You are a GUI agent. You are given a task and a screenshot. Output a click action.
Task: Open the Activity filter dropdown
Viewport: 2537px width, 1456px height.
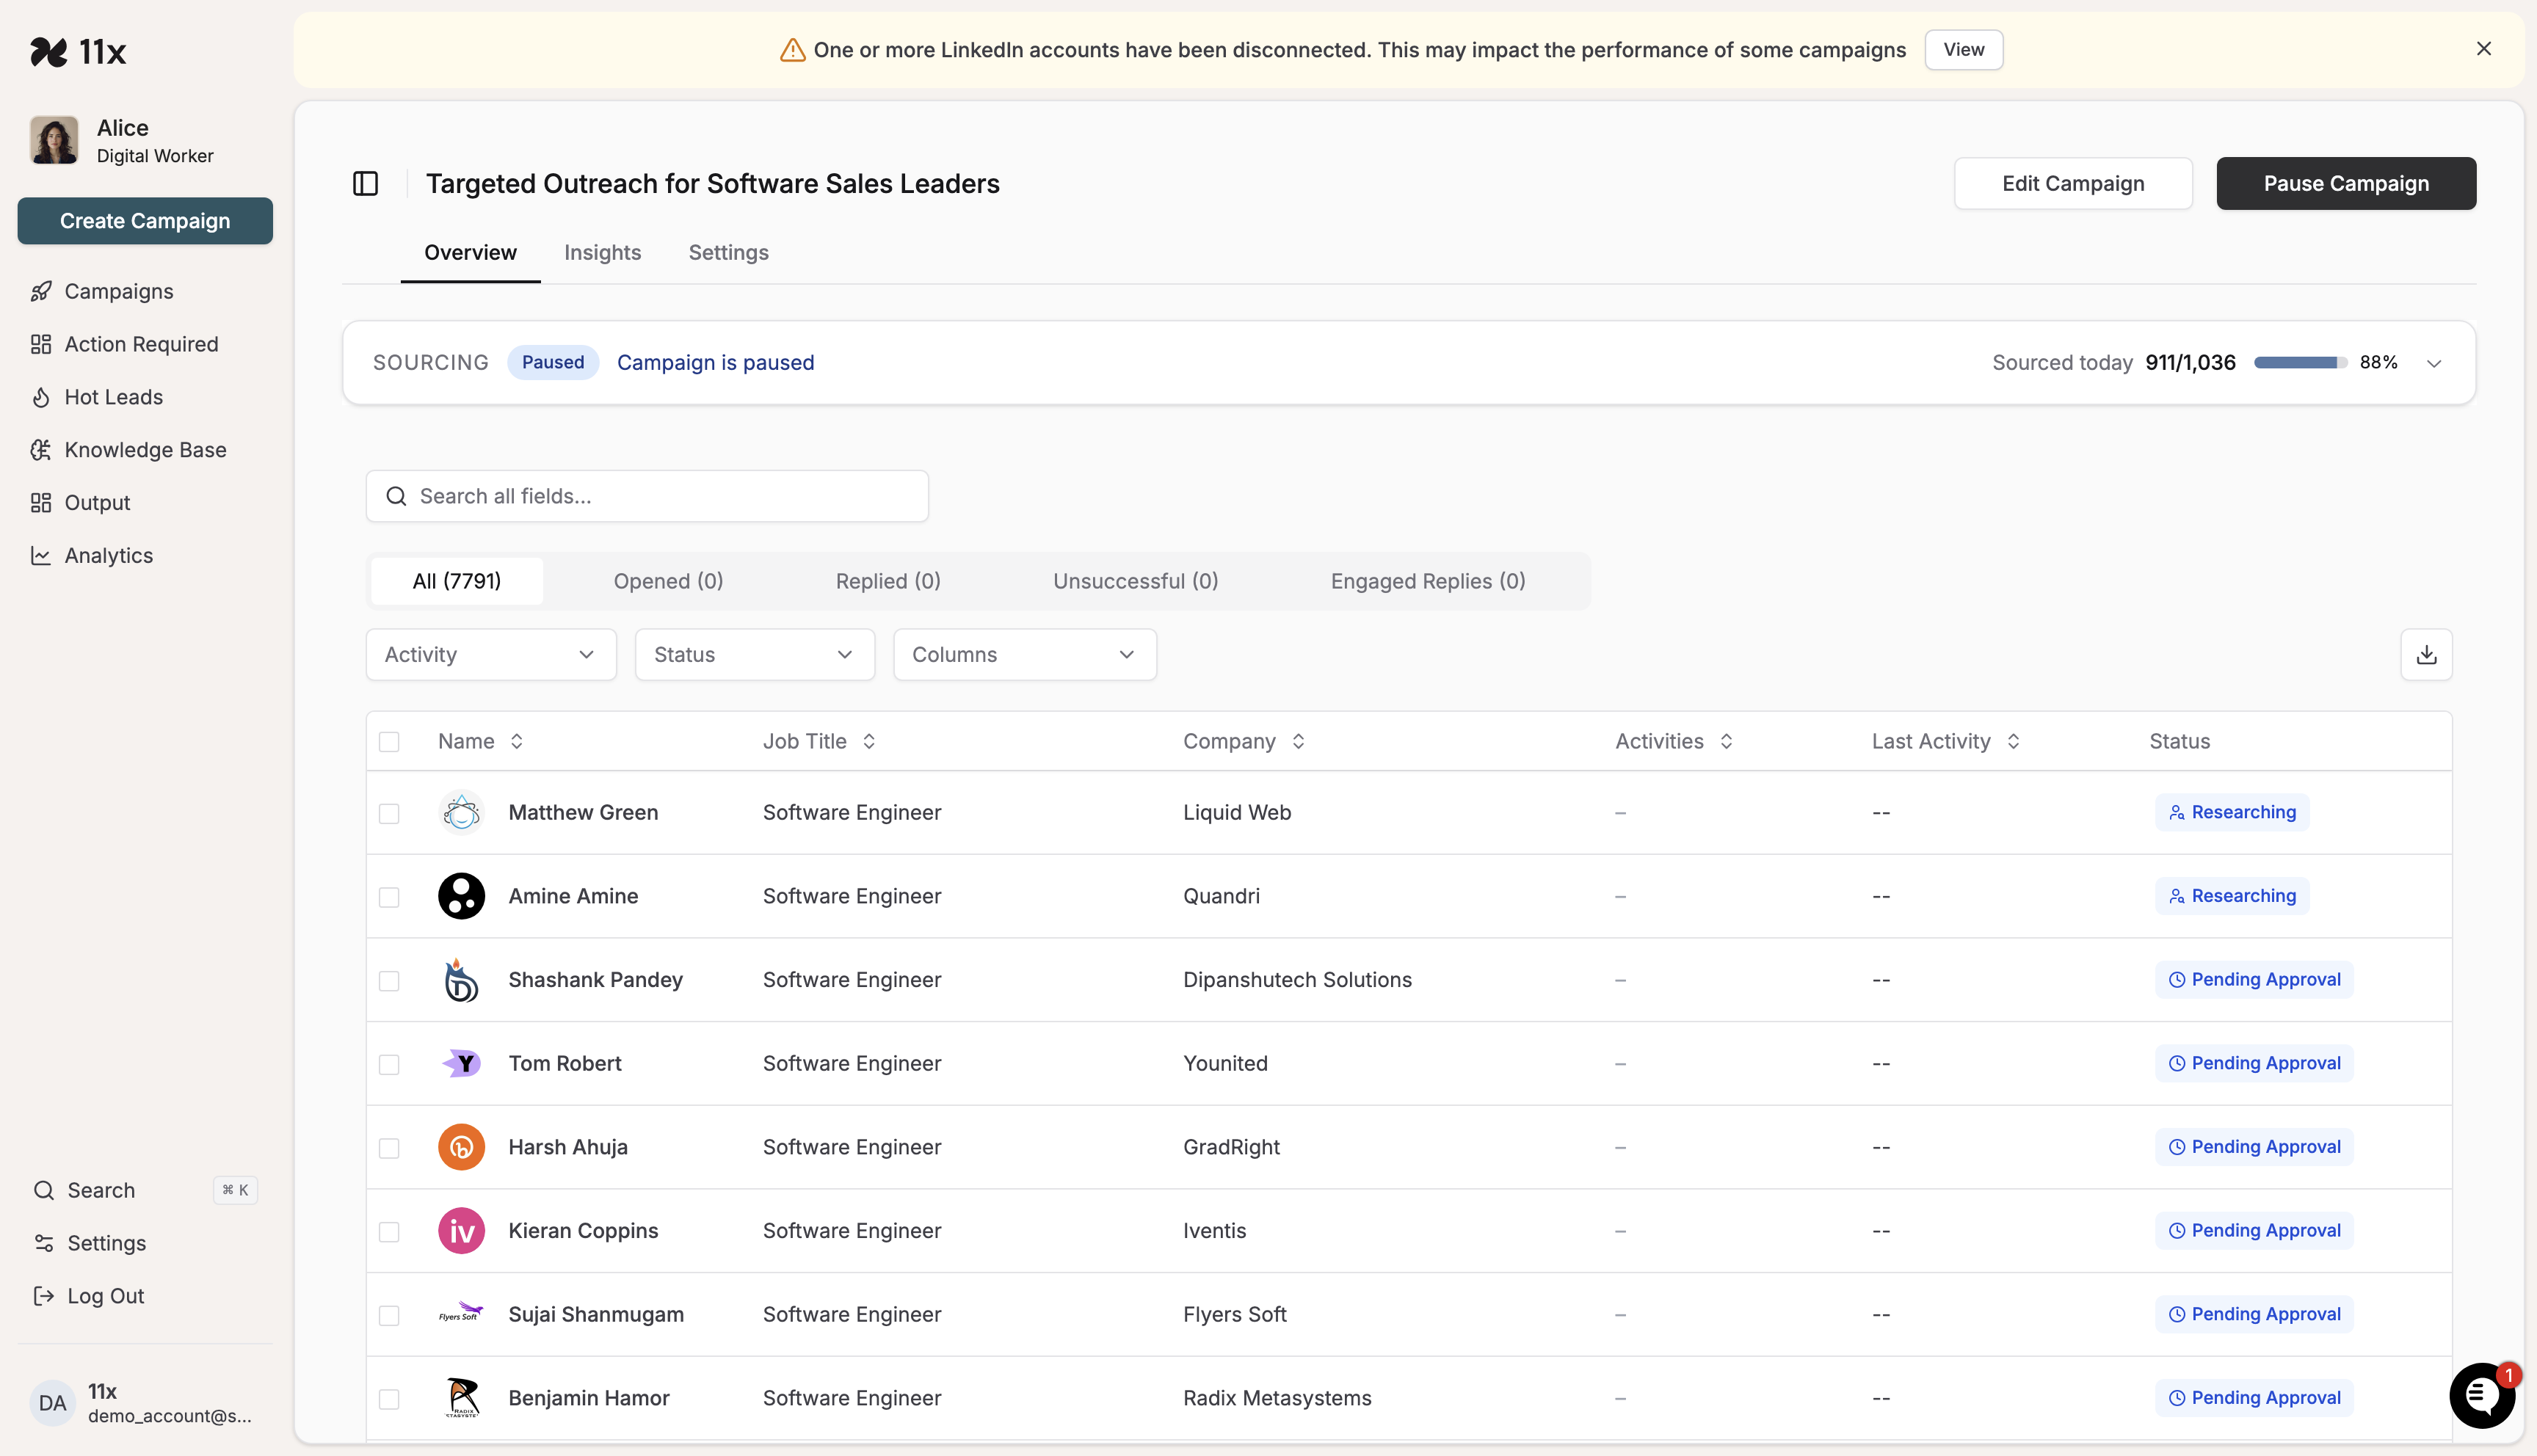coord(490,654)
